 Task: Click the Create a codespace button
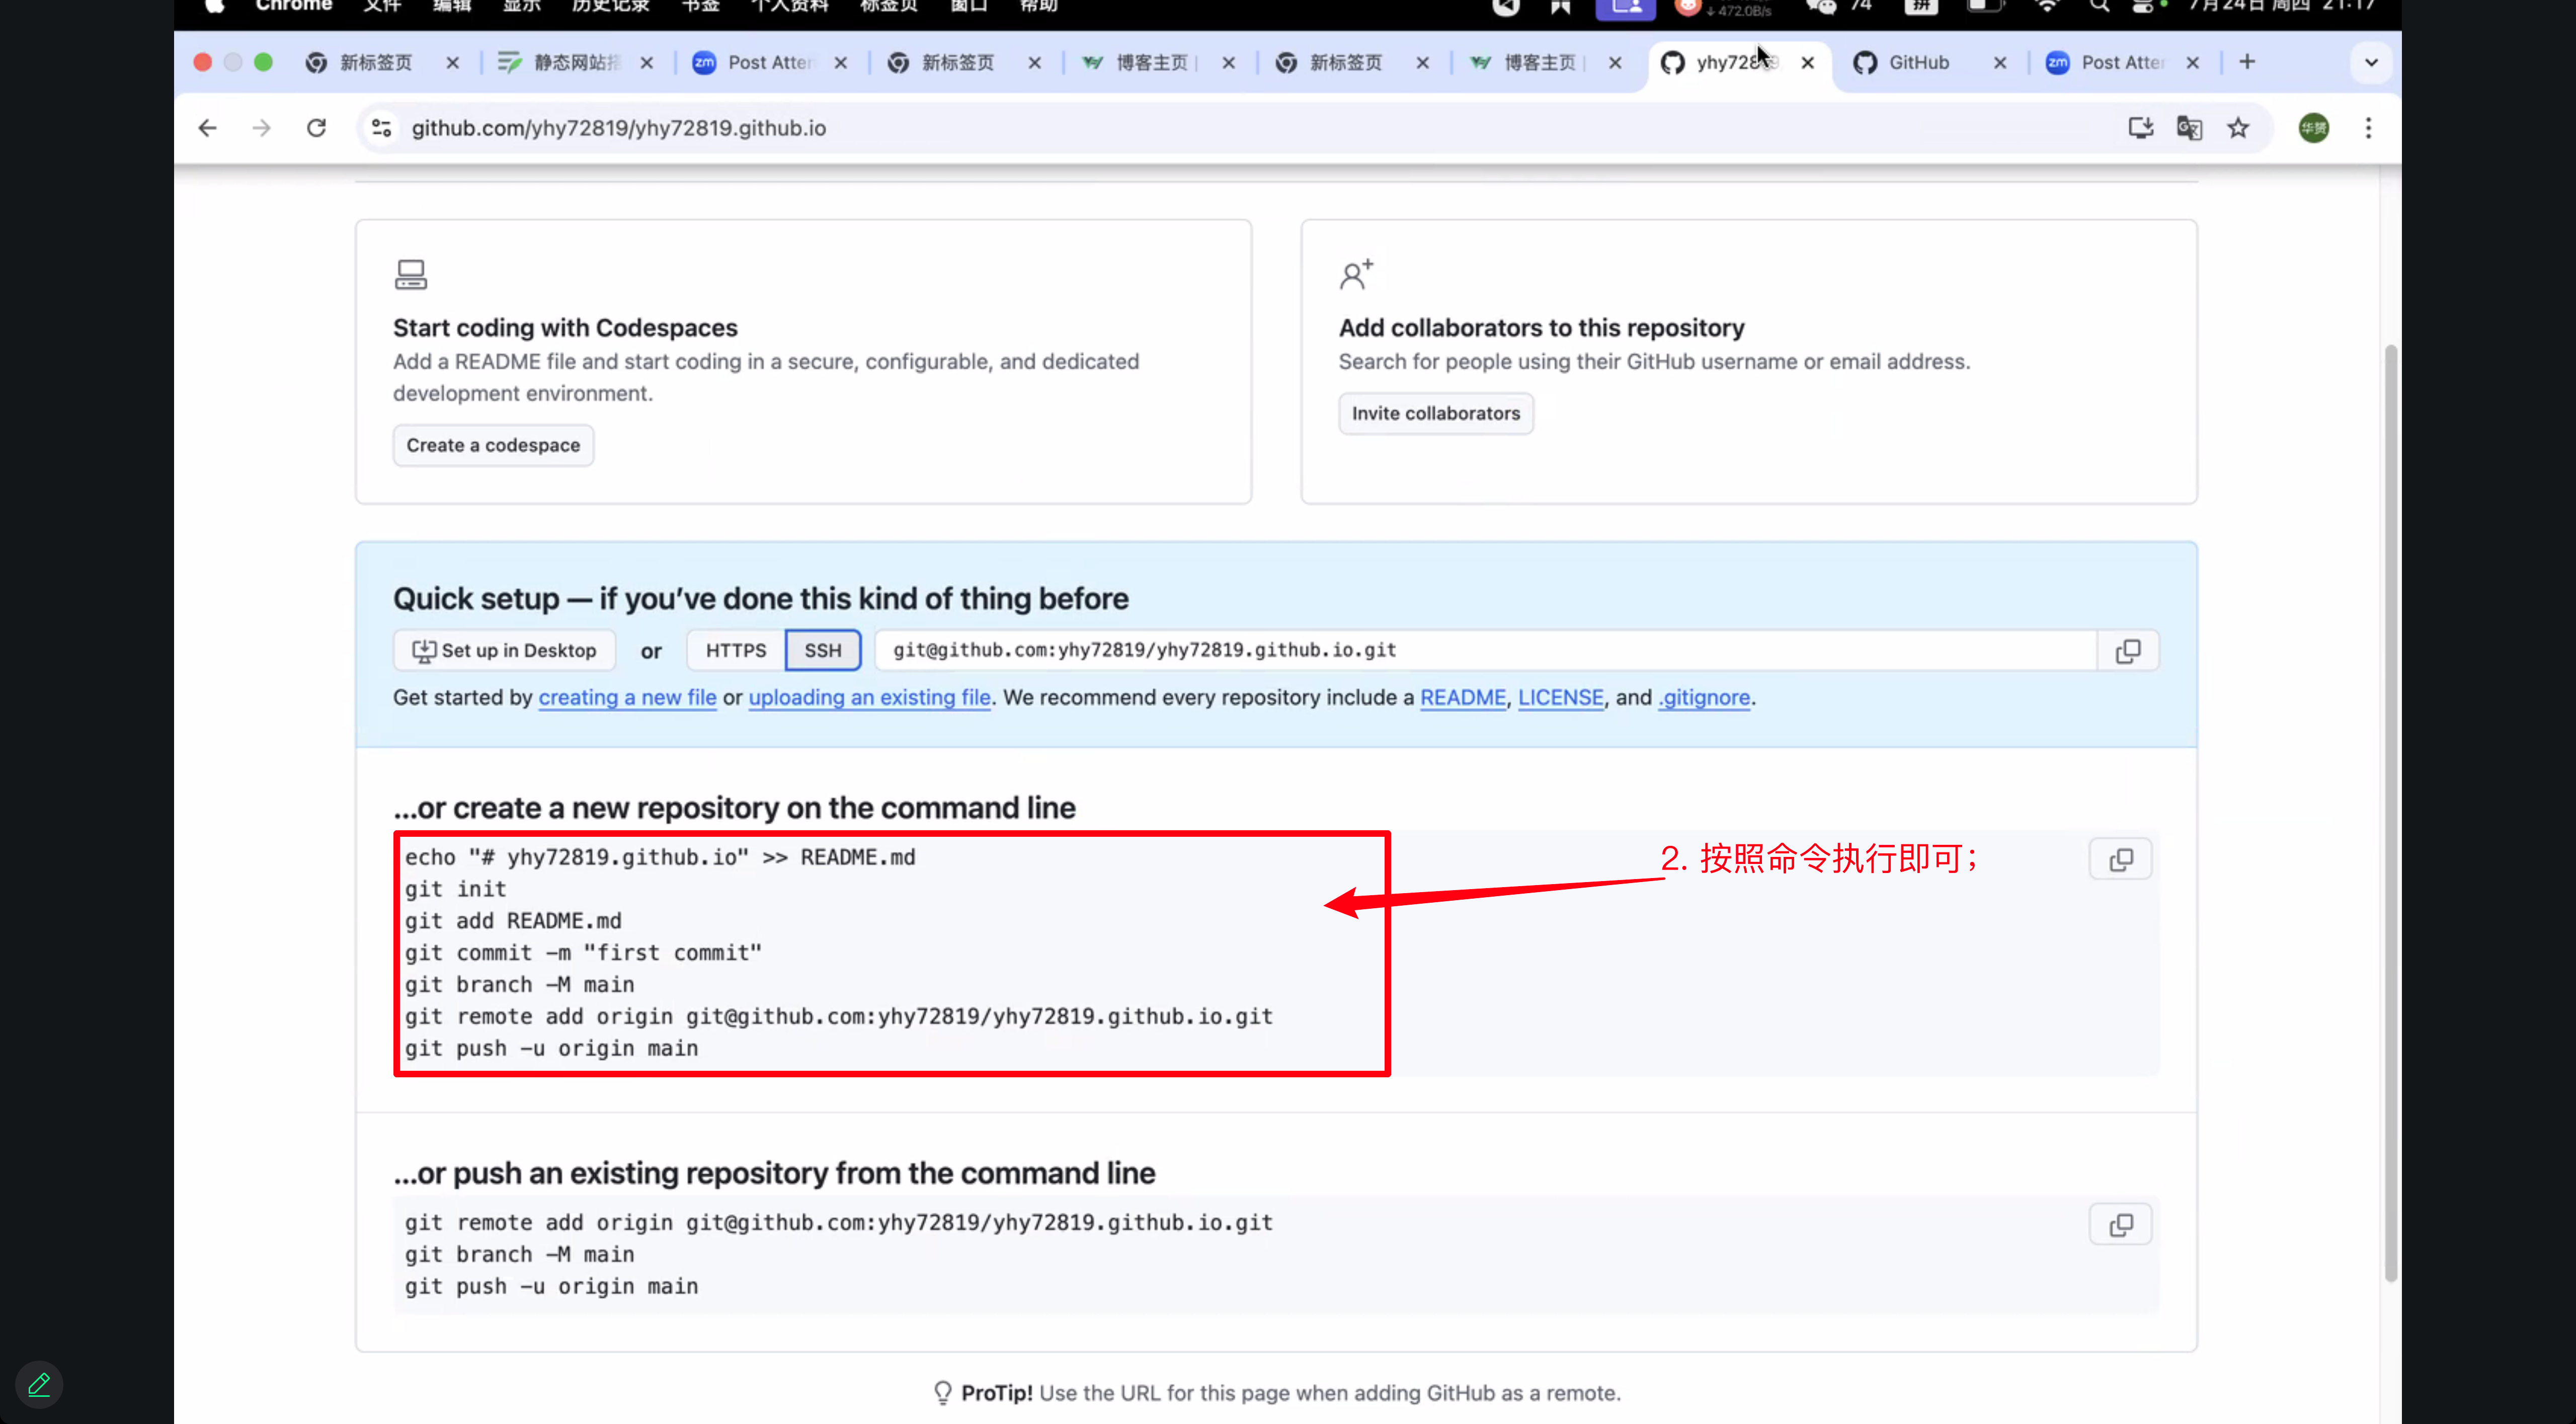pyautogui.click(x=493, y=446)
